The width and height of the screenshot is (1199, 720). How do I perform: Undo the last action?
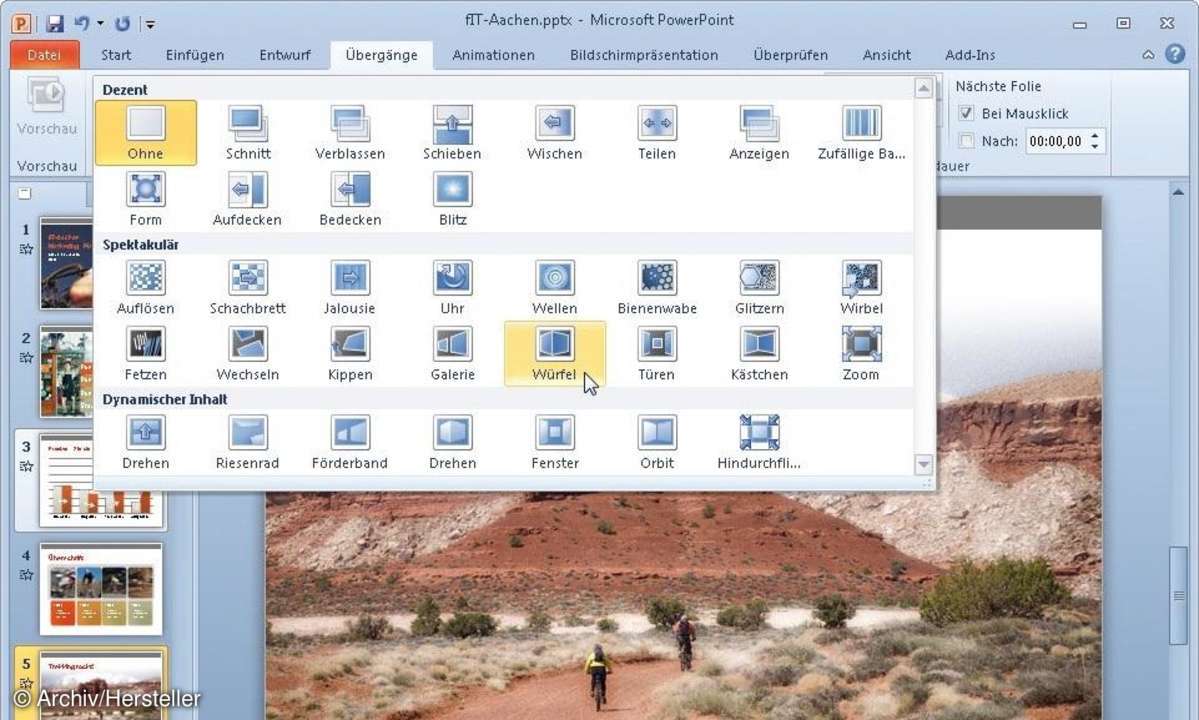point(81,24)
